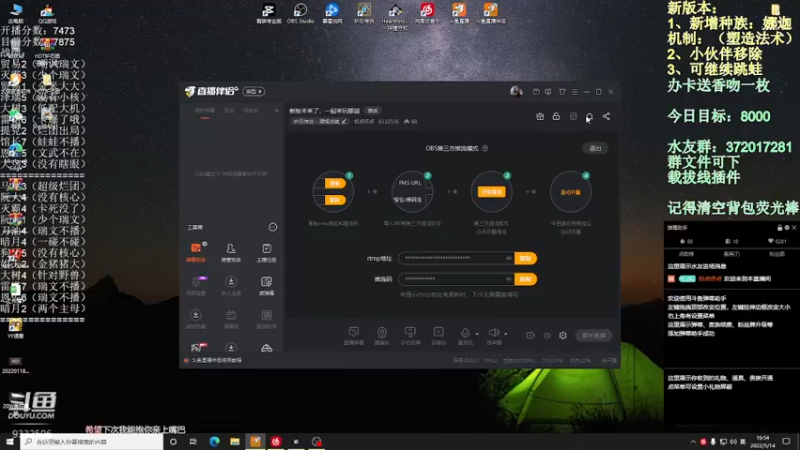Click the version badge next to app logo

point(254,91)
